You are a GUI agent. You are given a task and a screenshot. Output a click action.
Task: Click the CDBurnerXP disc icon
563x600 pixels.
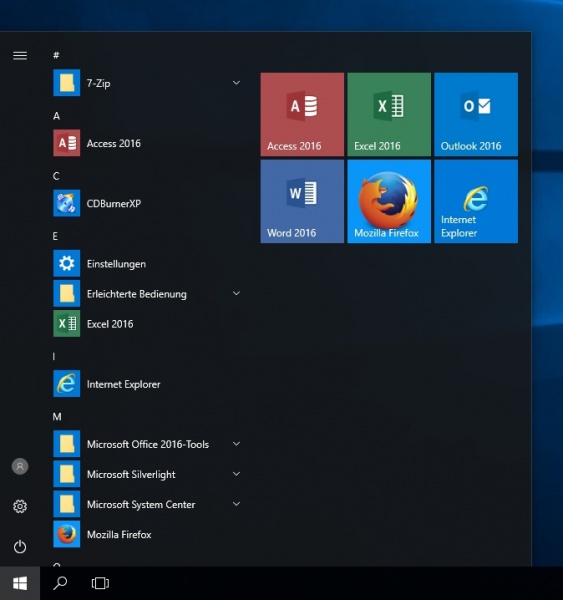coord(67,203)
